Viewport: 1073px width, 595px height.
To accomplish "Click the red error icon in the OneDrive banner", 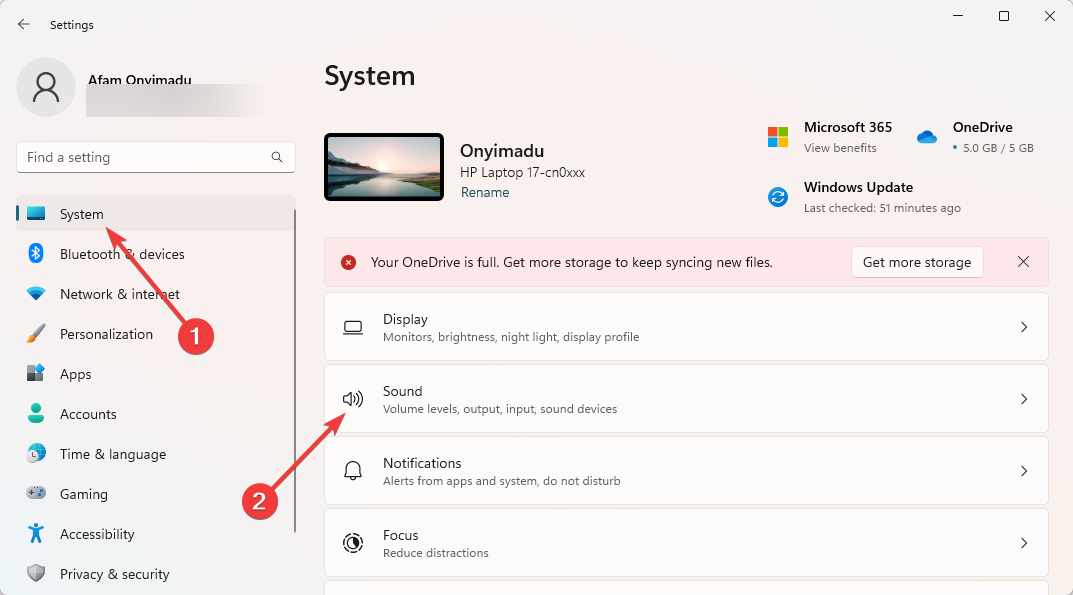I will [348, 262].
